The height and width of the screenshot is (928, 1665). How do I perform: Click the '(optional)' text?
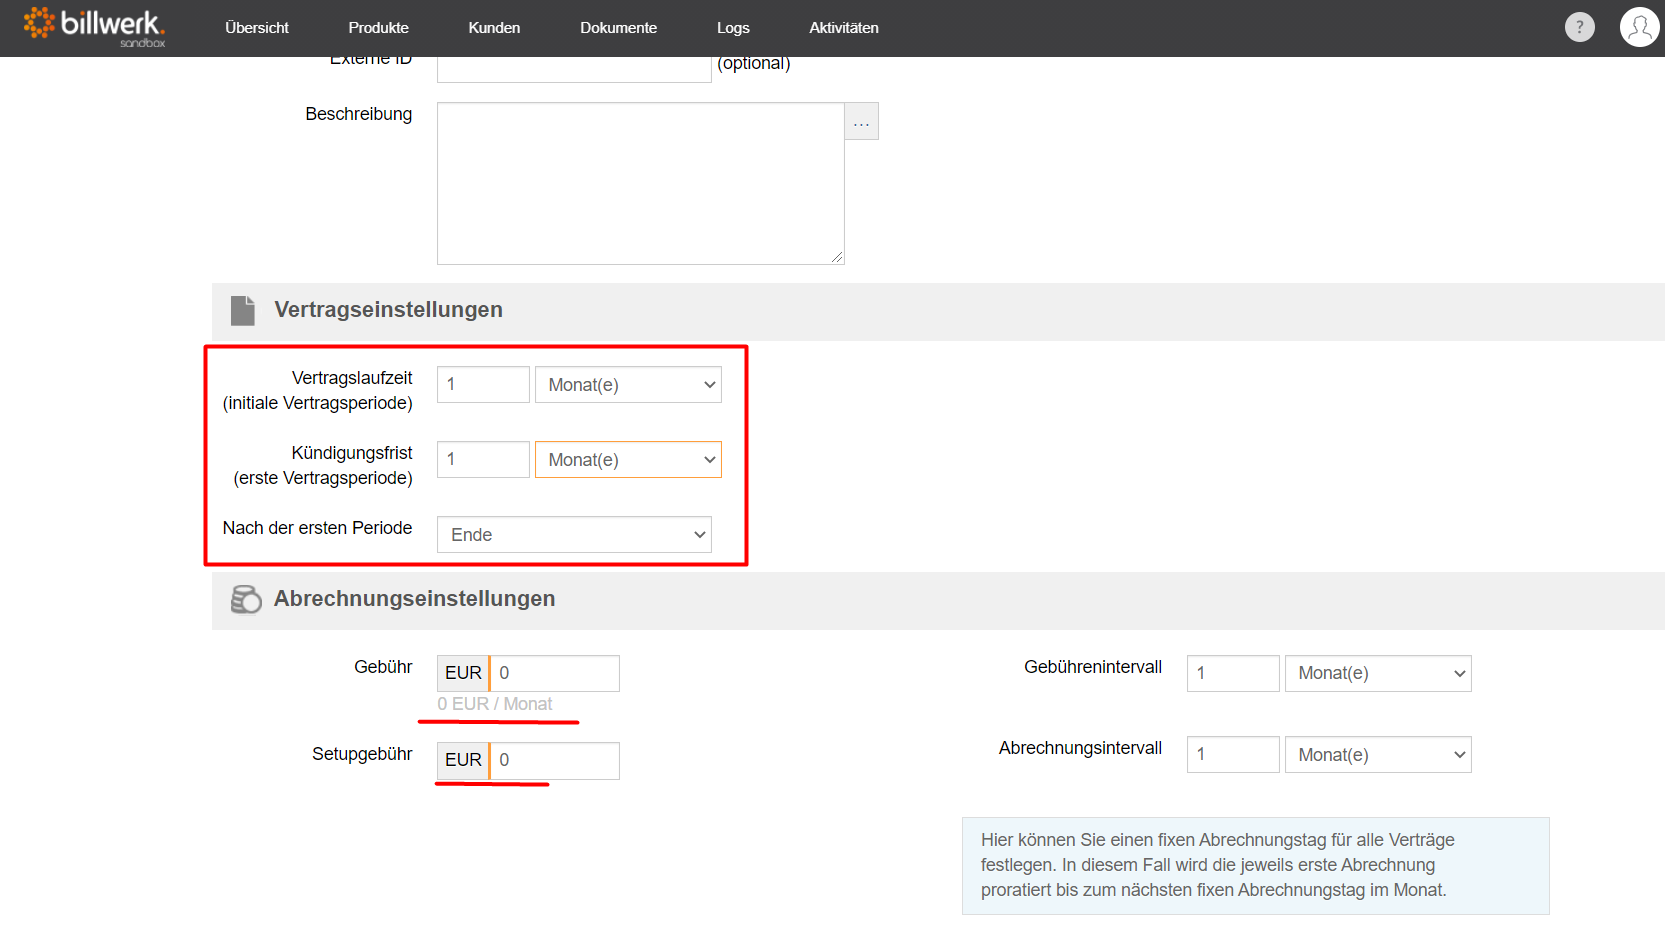[x=754, y=64]
